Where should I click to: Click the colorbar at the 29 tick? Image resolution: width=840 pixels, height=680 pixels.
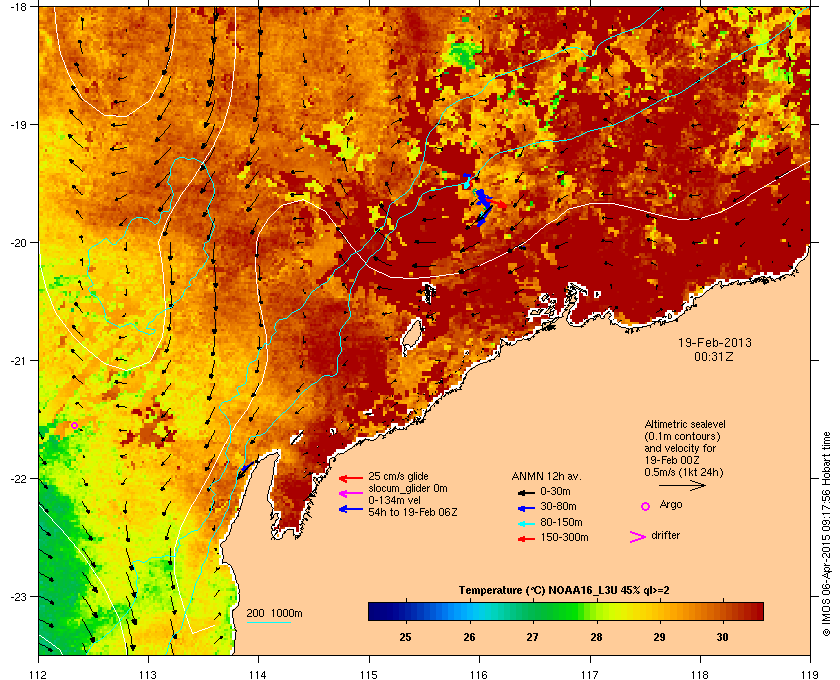coord(659,611)
